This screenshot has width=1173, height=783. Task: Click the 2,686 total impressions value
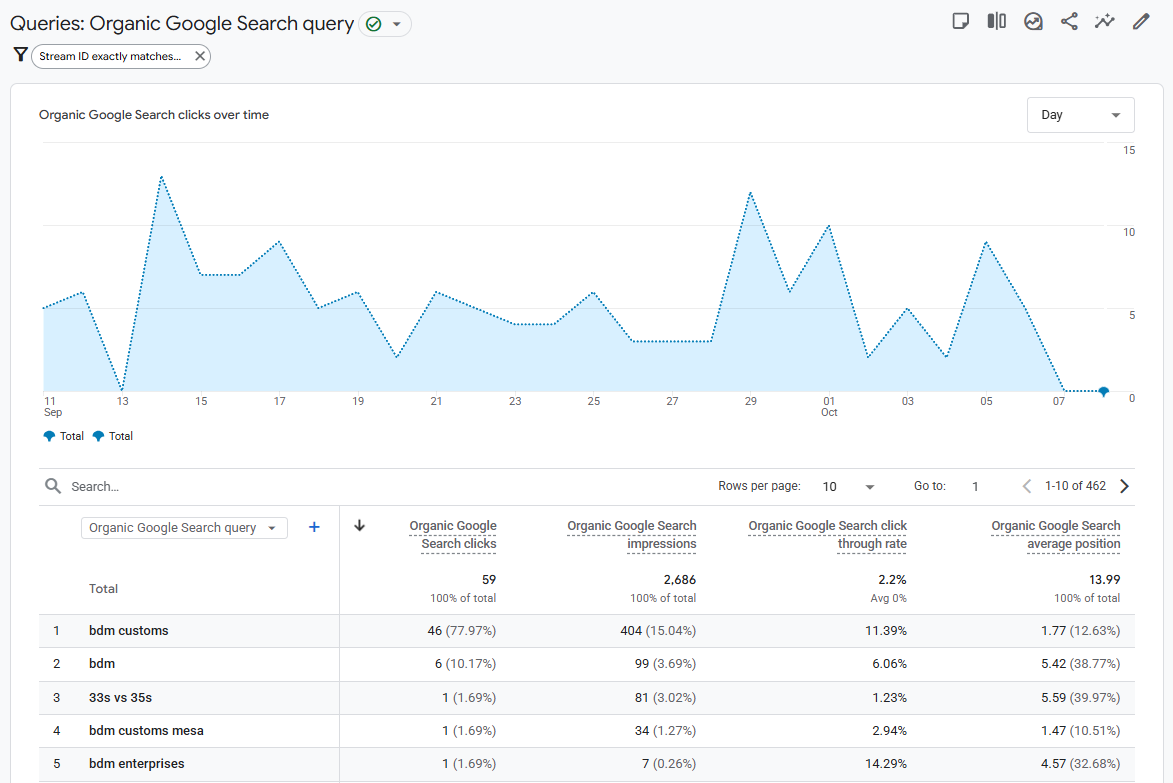(x=679, y=580)
